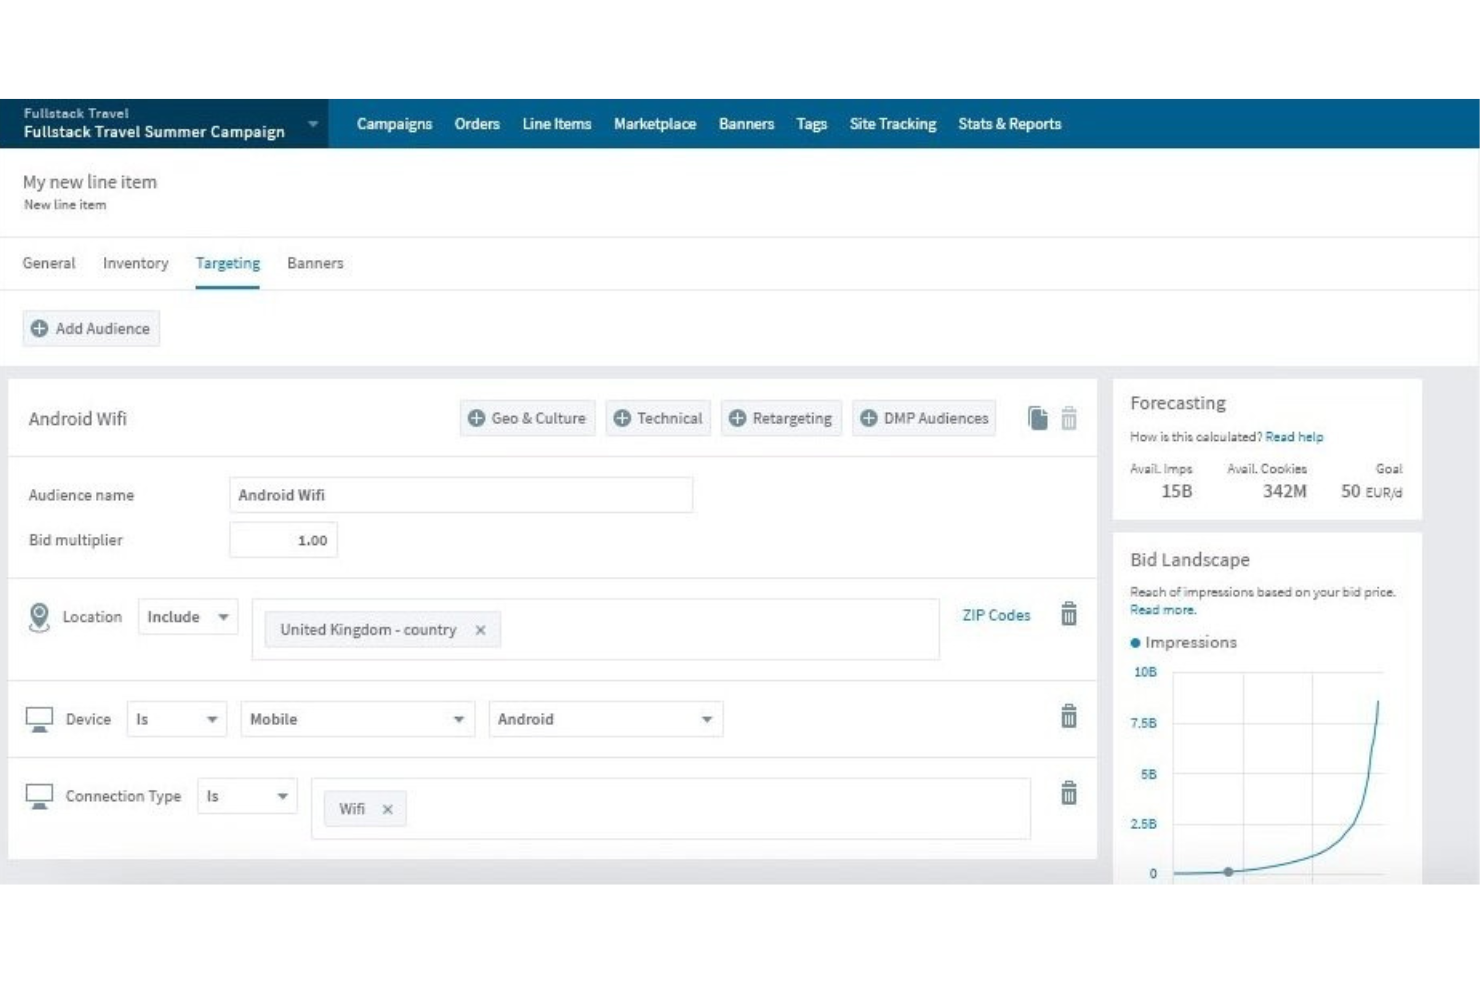Add DMP Audiences targeting
Screen dimensions: 1480x987
924,418
